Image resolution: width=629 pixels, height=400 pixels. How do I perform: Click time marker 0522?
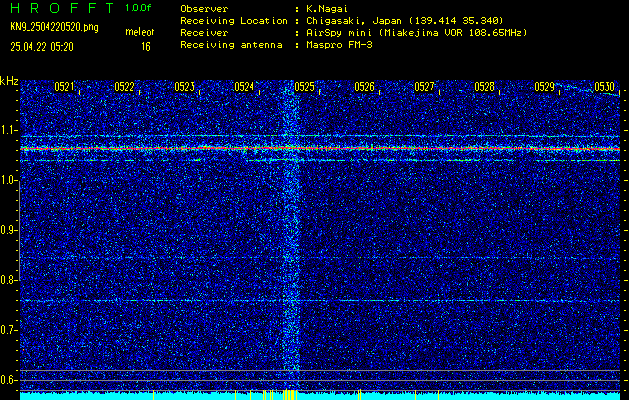124,87
